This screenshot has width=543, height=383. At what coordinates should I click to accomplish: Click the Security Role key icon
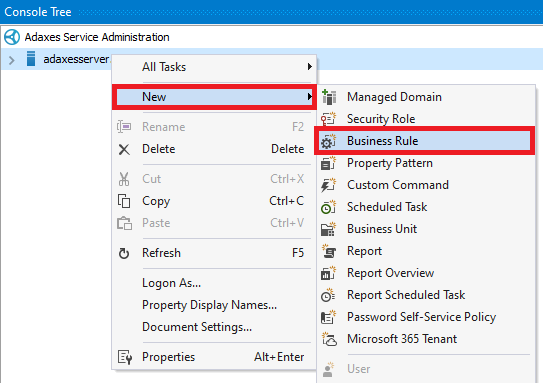(x=328, y=119)
